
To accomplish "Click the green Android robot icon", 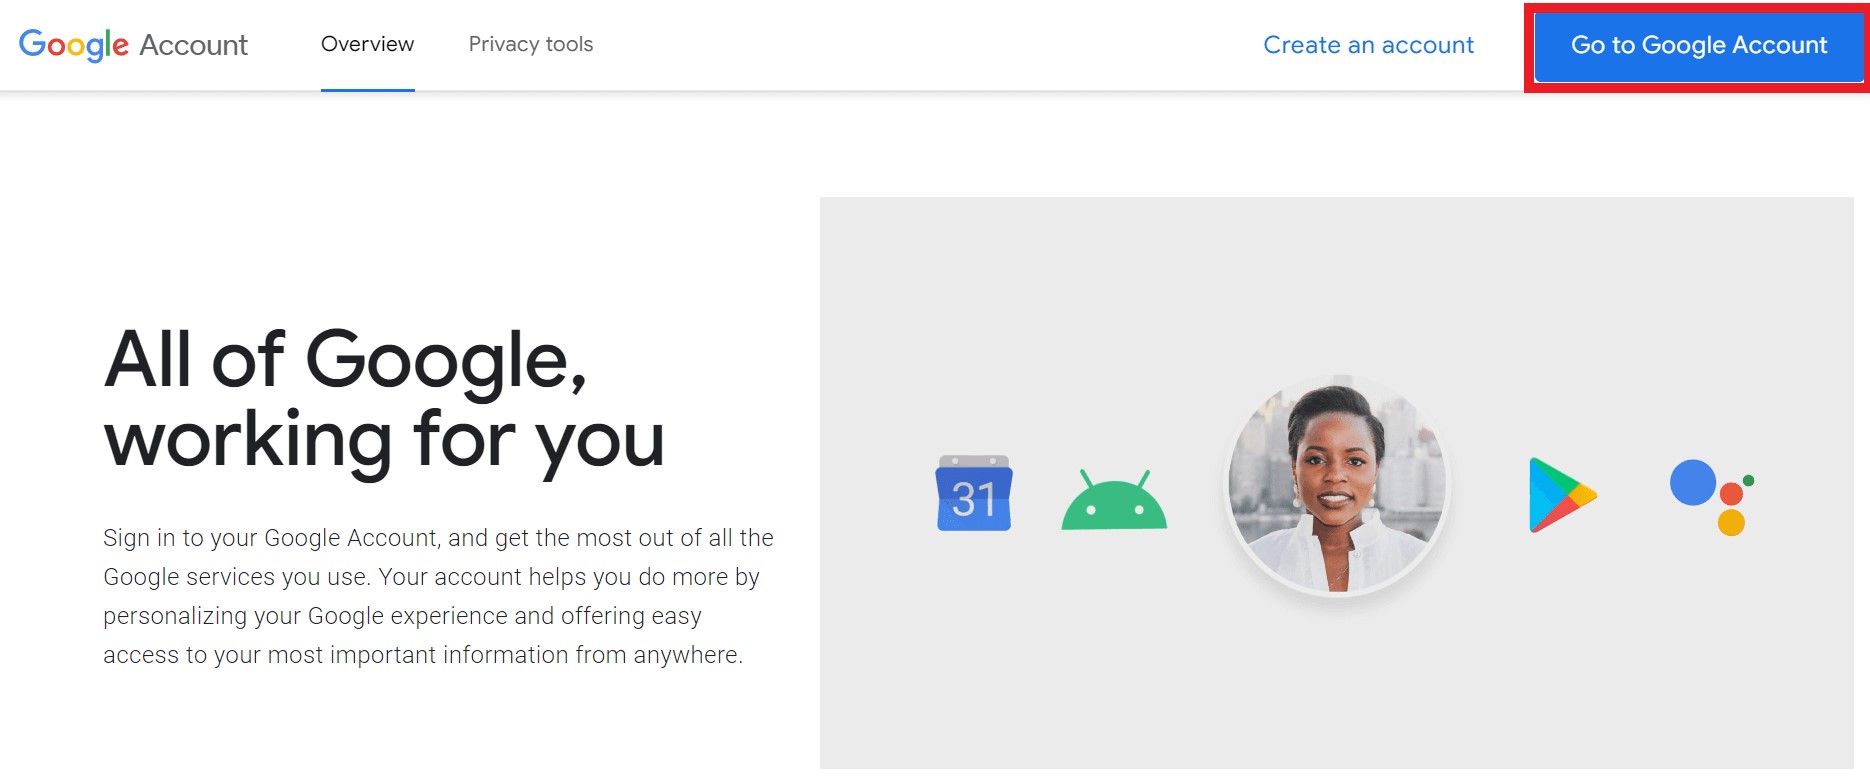I will pyautogui.click(x=1114, y=500).
